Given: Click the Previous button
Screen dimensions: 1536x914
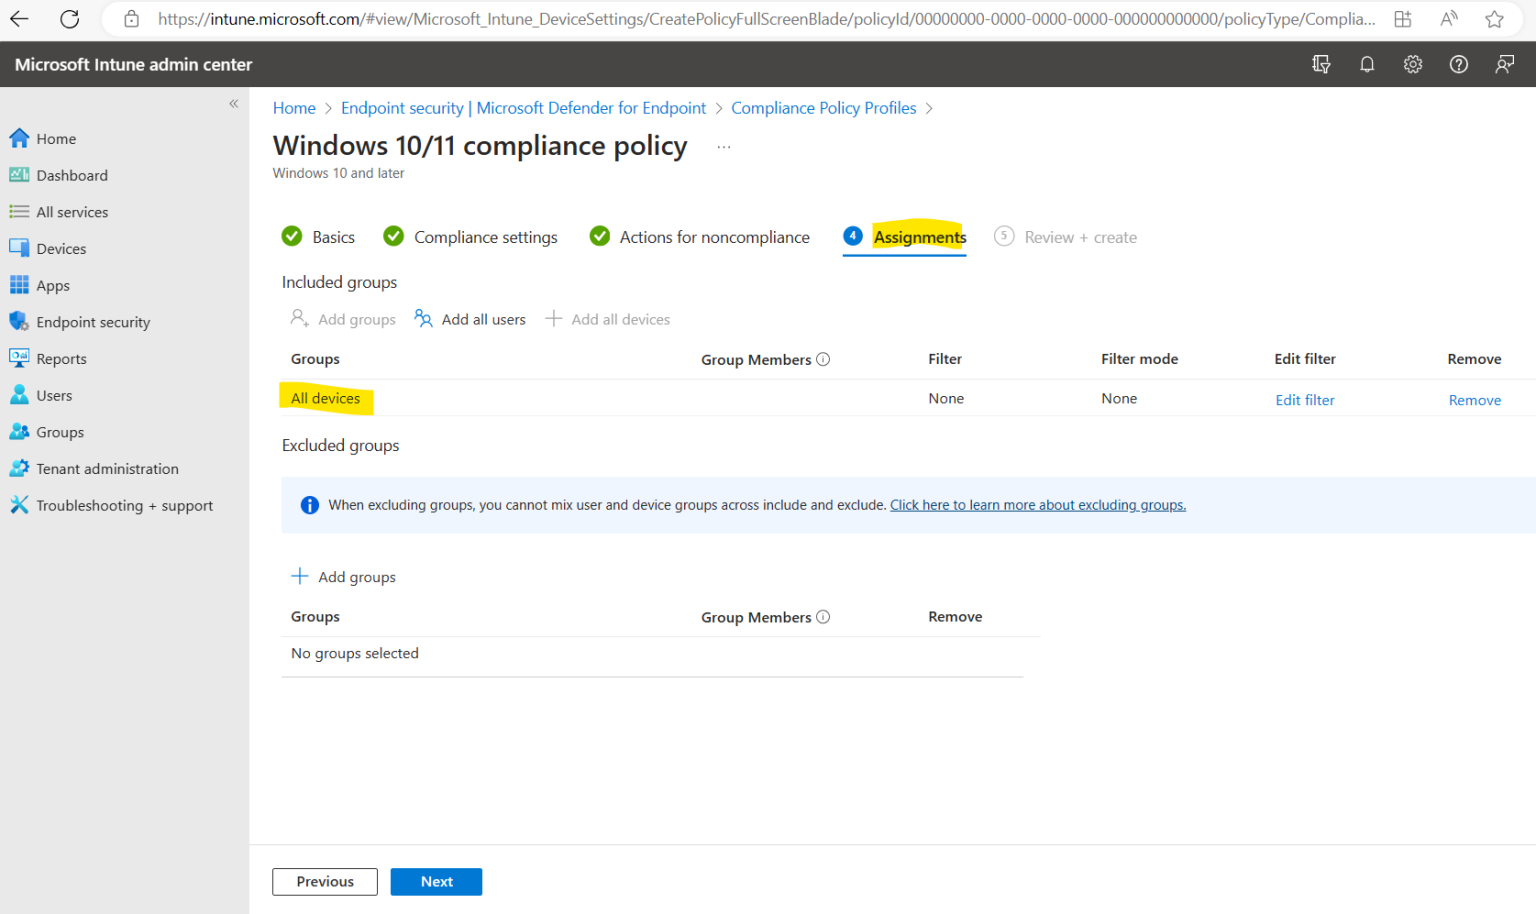Looking at the screenshot, I should pos(324,881).
